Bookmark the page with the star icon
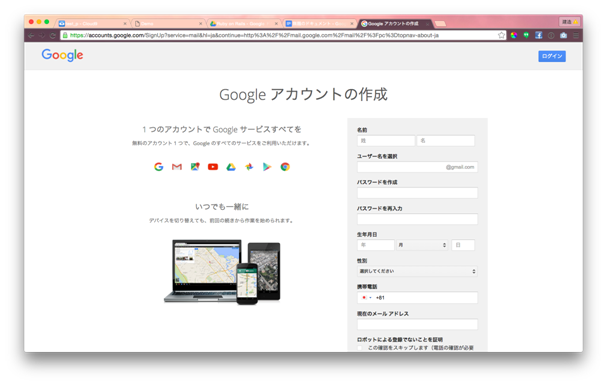 (501, 35)
